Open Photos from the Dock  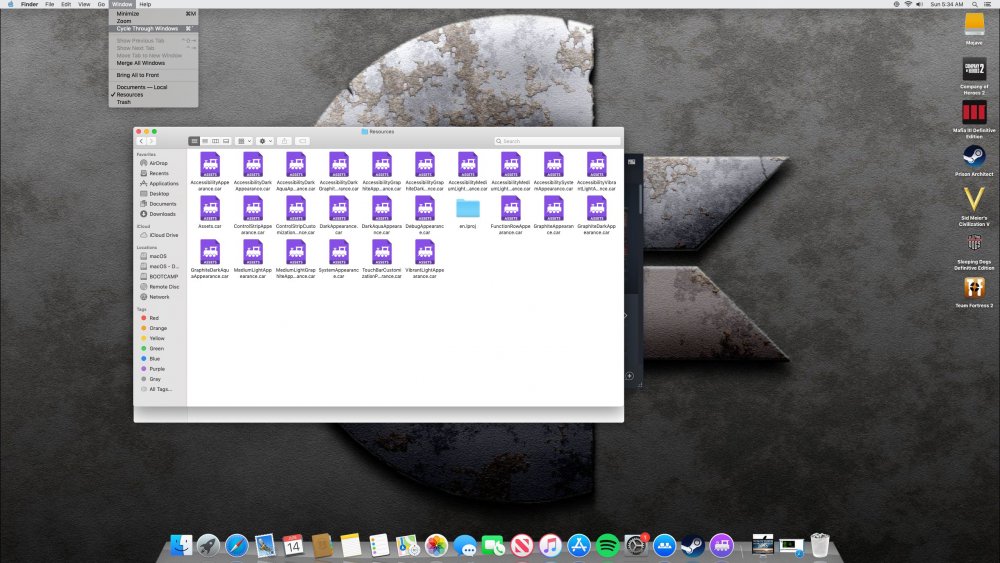[x=436, y=546]
